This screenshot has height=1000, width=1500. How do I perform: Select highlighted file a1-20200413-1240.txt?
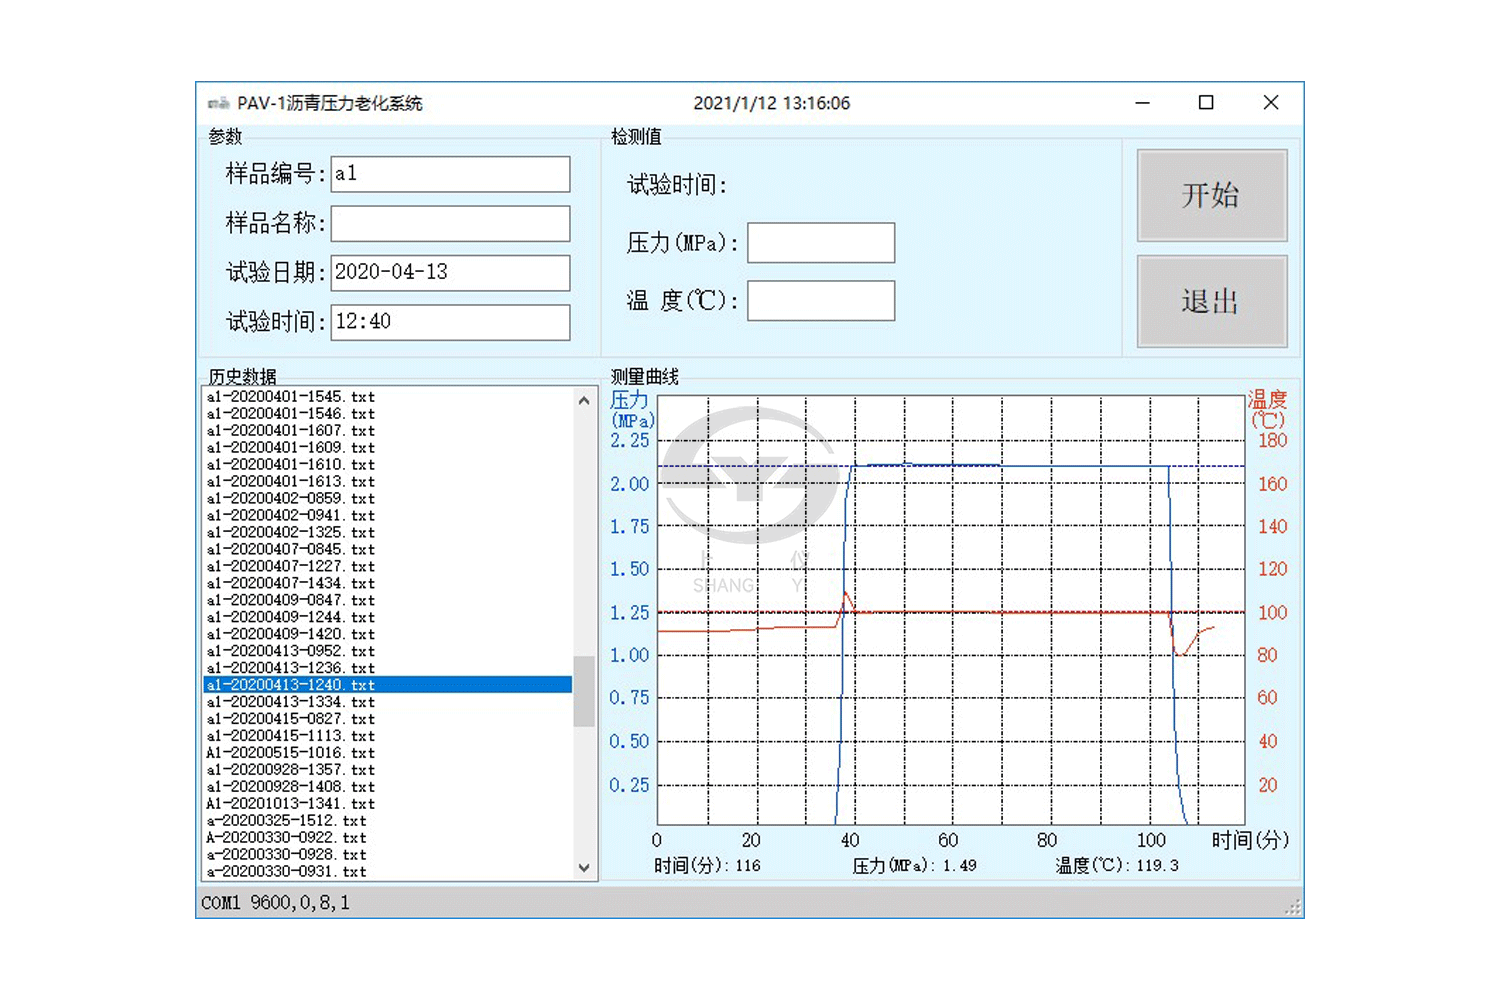(x=291, y=685)
